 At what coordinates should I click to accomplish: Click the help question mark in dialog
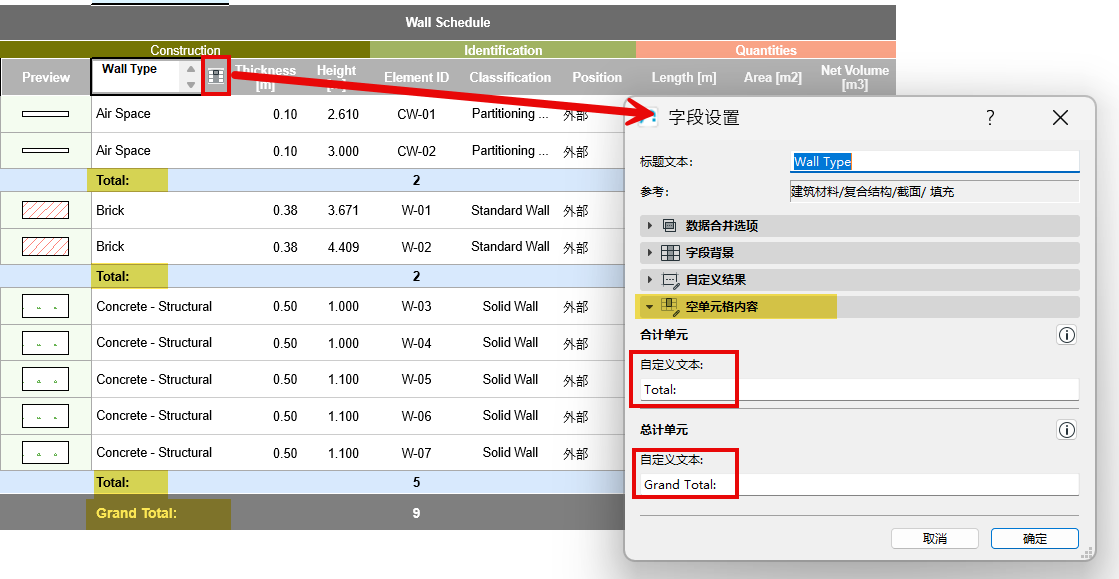click(x=990, y=118)
